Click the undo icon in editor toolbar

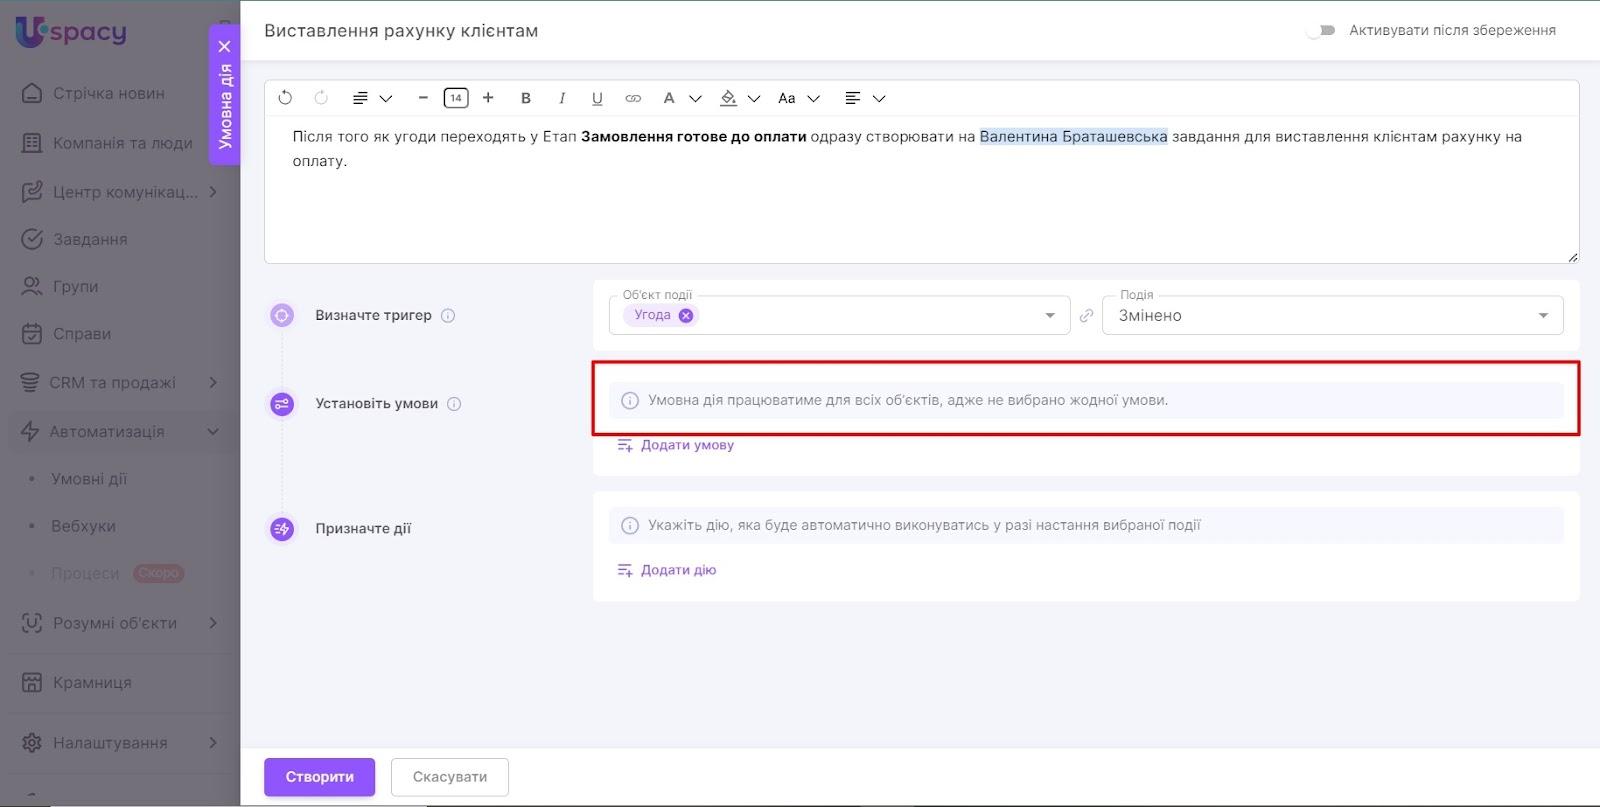click(x=285, y=98)
